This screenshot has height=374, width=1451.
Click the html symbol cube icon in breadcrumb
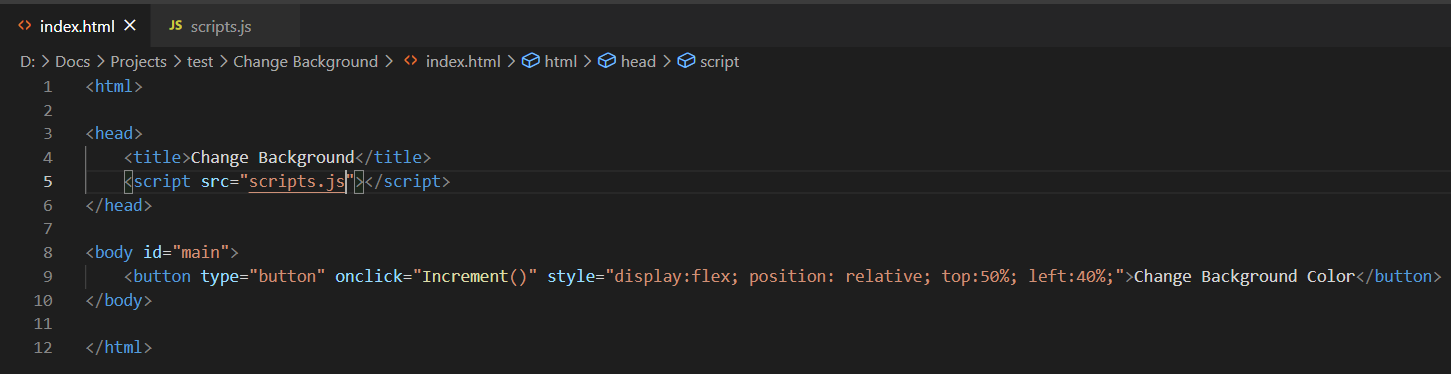(532, 61)
